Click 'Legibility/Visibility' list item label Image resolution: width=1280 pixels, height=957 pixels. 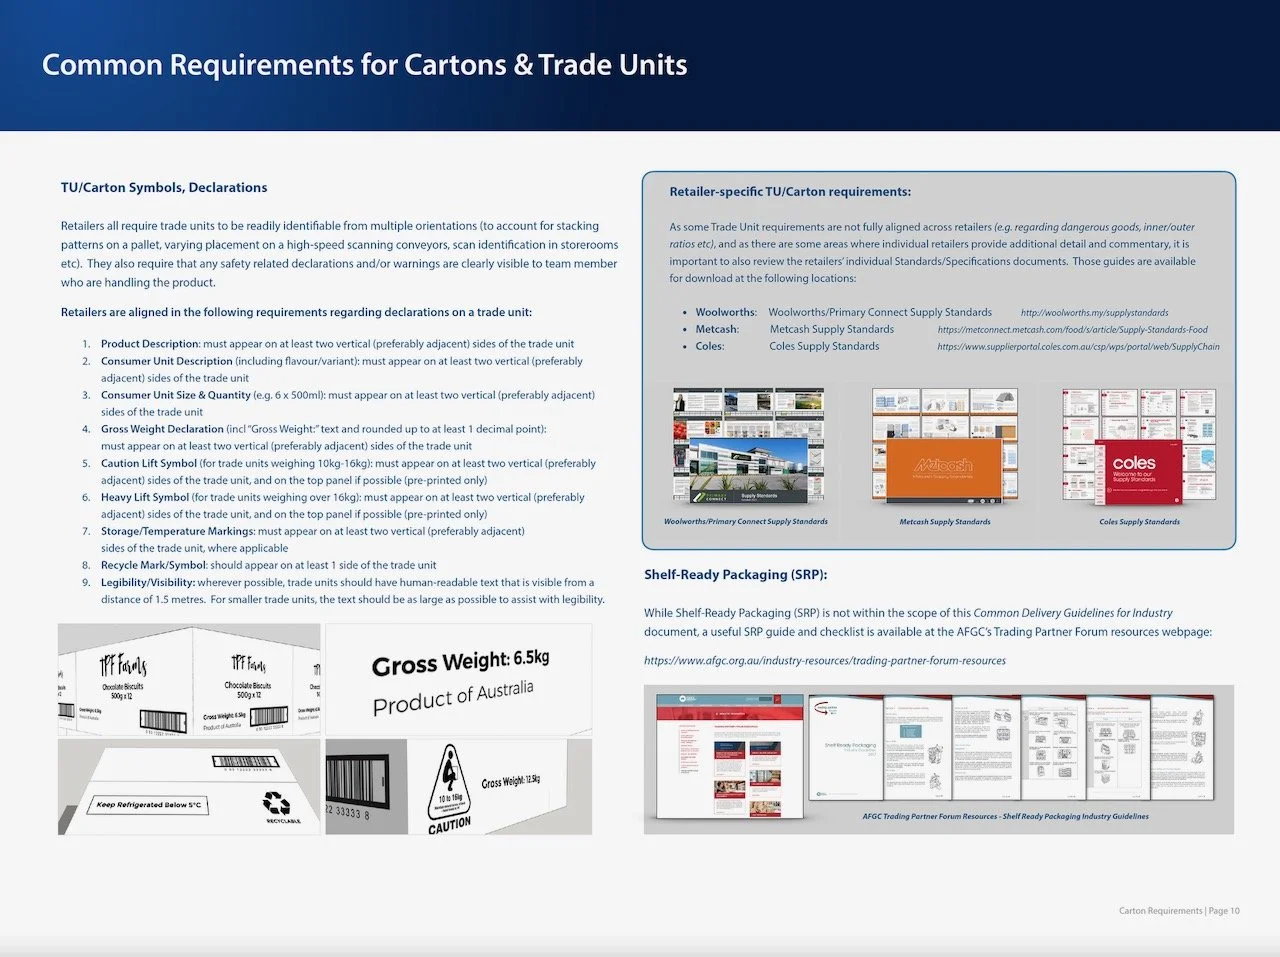tap(148, 582)
